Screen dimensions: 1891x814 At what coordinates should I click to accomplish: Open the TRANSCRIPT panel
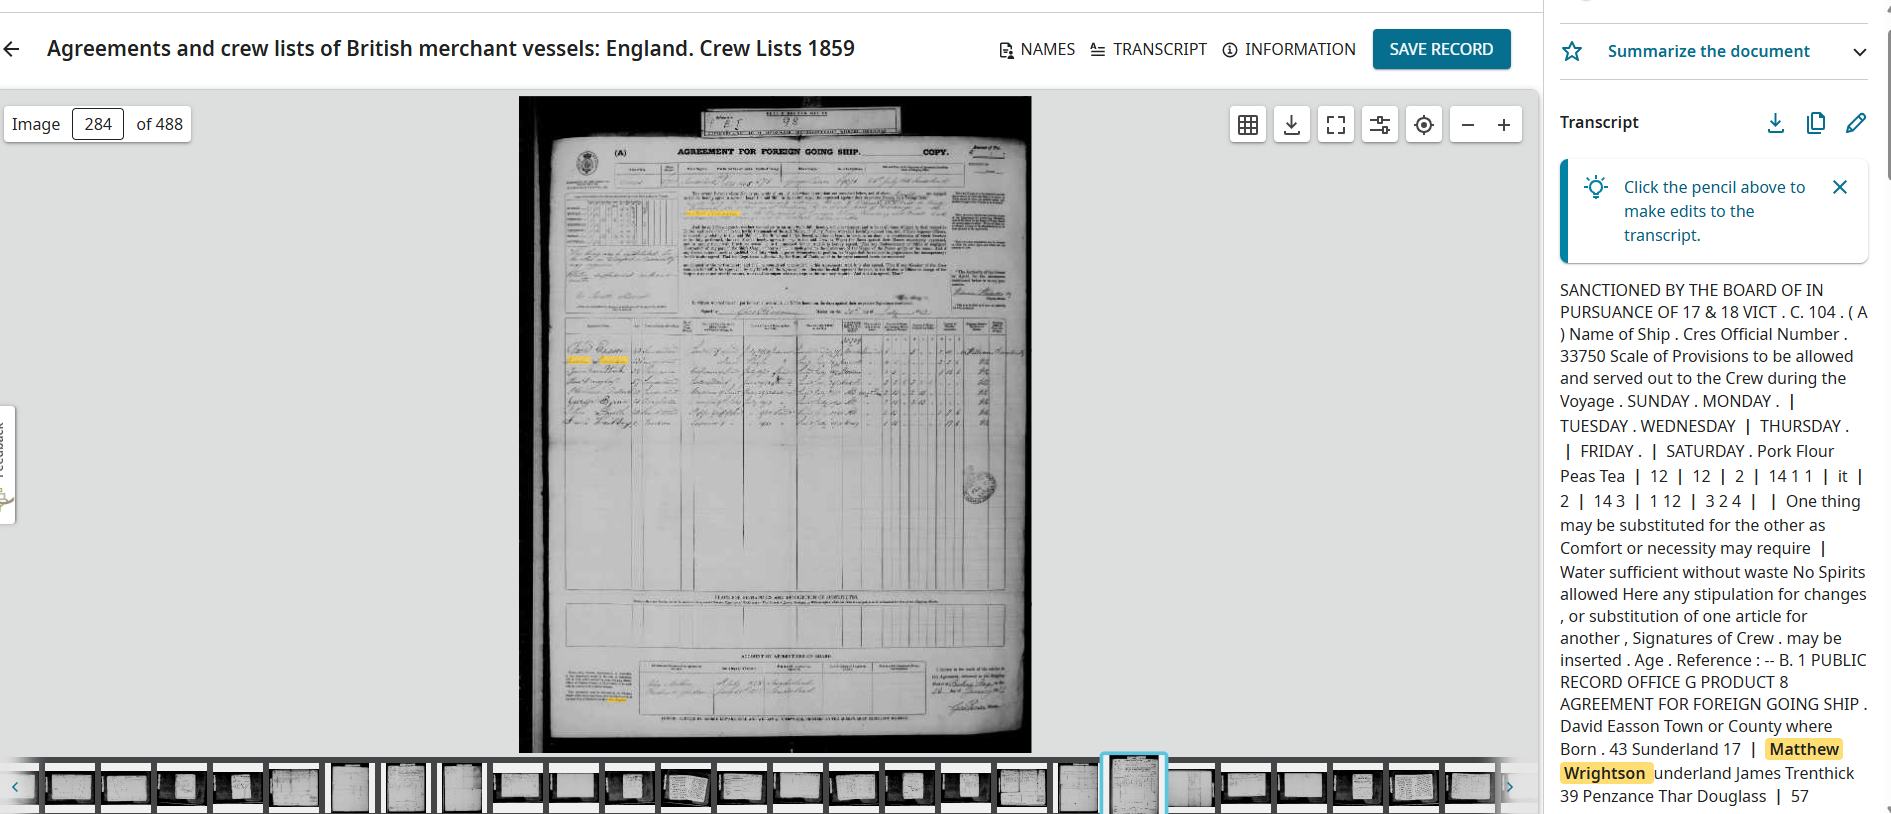(1148, 49)
